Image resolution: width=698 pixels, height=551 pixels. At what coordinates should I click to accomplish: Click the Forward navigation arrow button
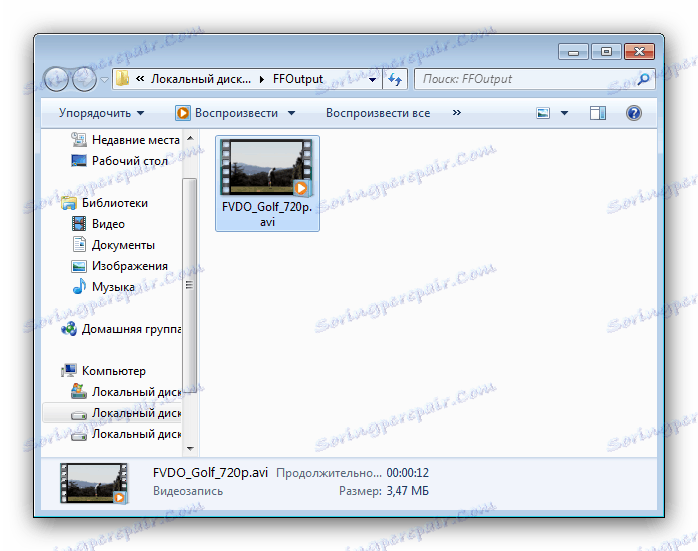point(85,80)
